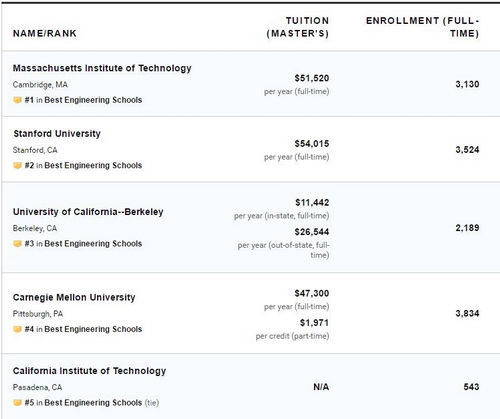The width and height of the screenshot is (500, 419).
Task: Click Stanford's Best Engineering Schools ranking link
Action: (93, 165)
